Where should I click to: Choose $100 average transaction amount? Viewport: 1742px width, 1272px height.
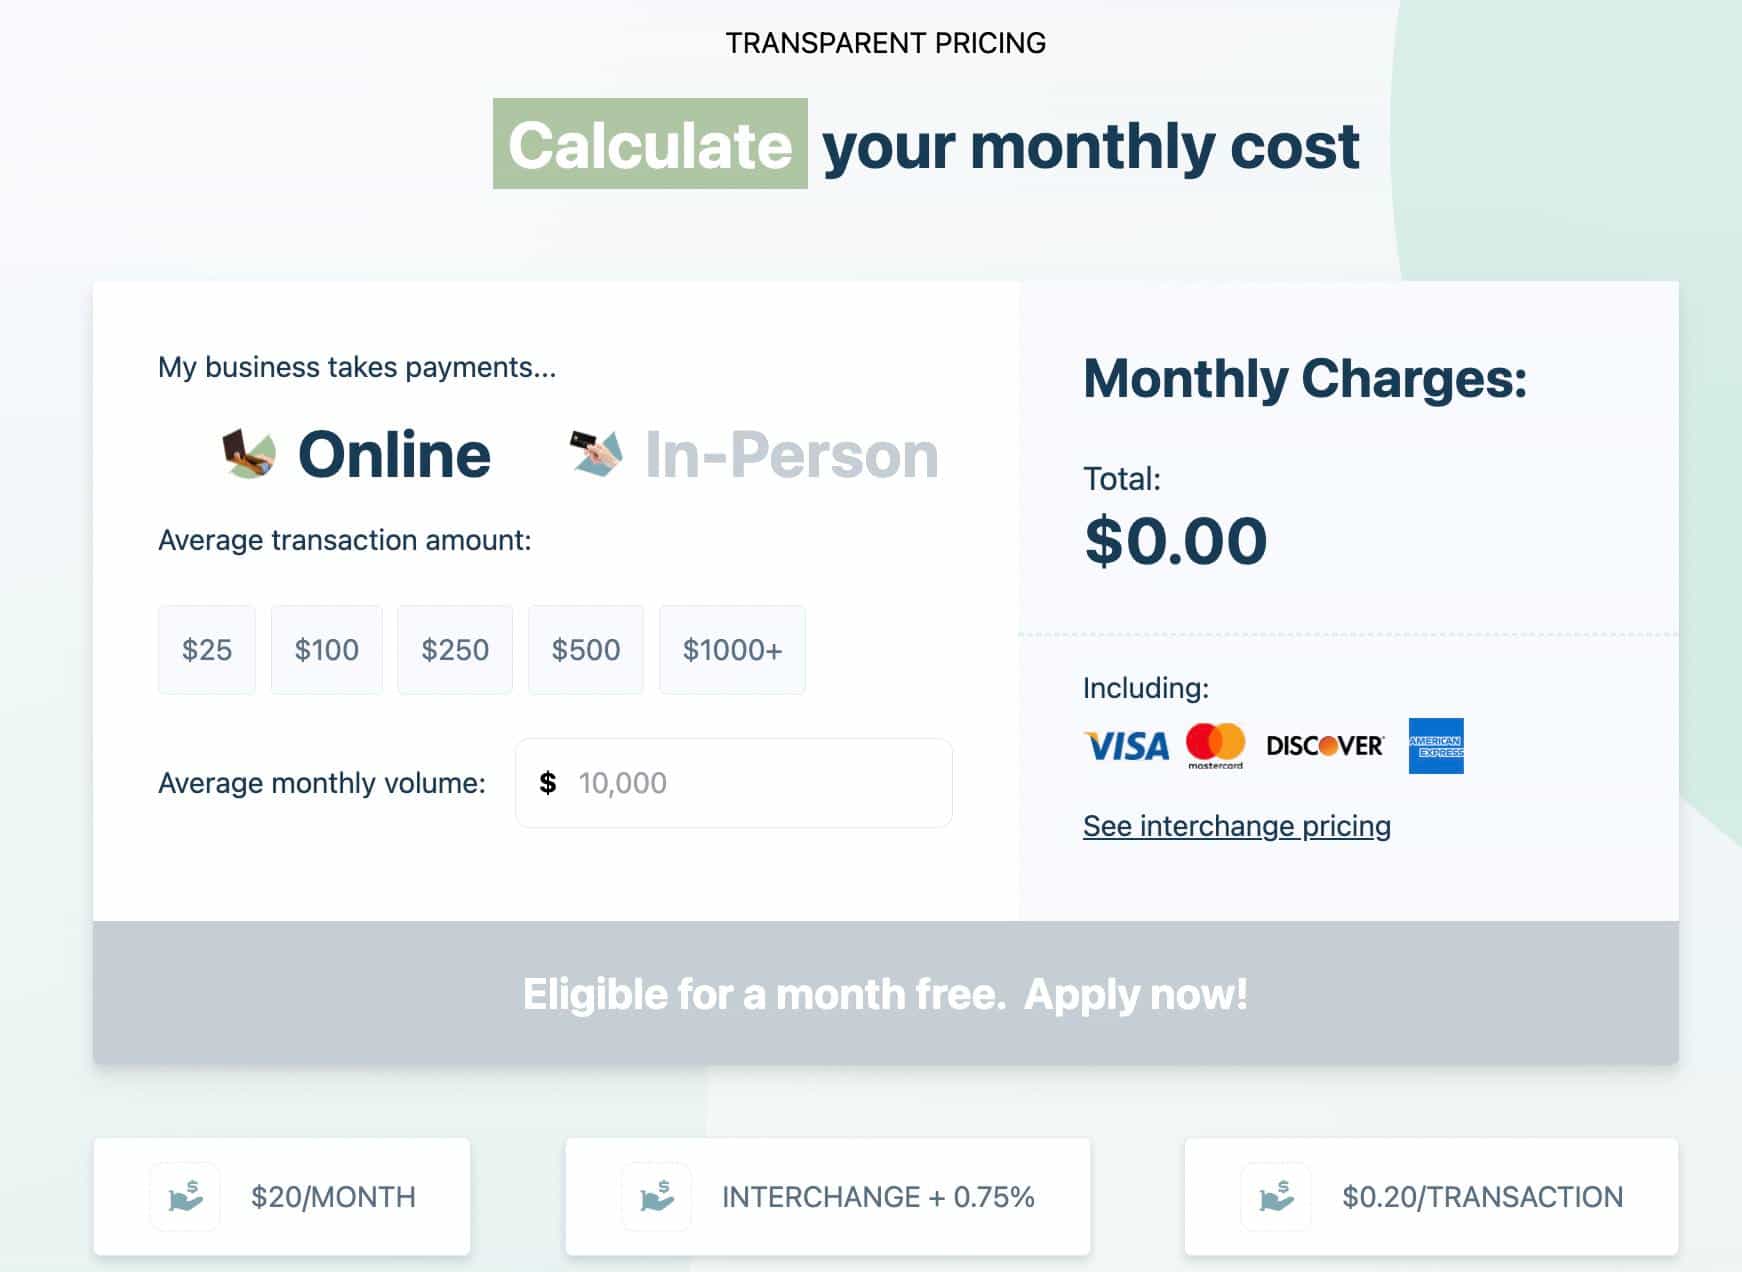coord(326,650)
